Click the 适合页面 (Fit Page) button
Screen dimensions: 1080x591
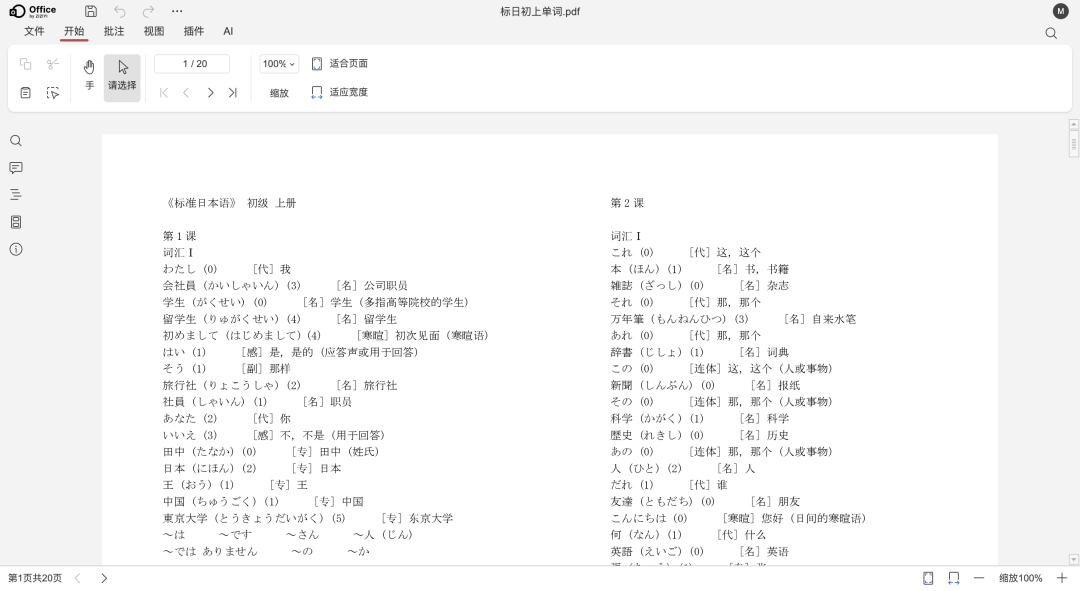[344, 63]
